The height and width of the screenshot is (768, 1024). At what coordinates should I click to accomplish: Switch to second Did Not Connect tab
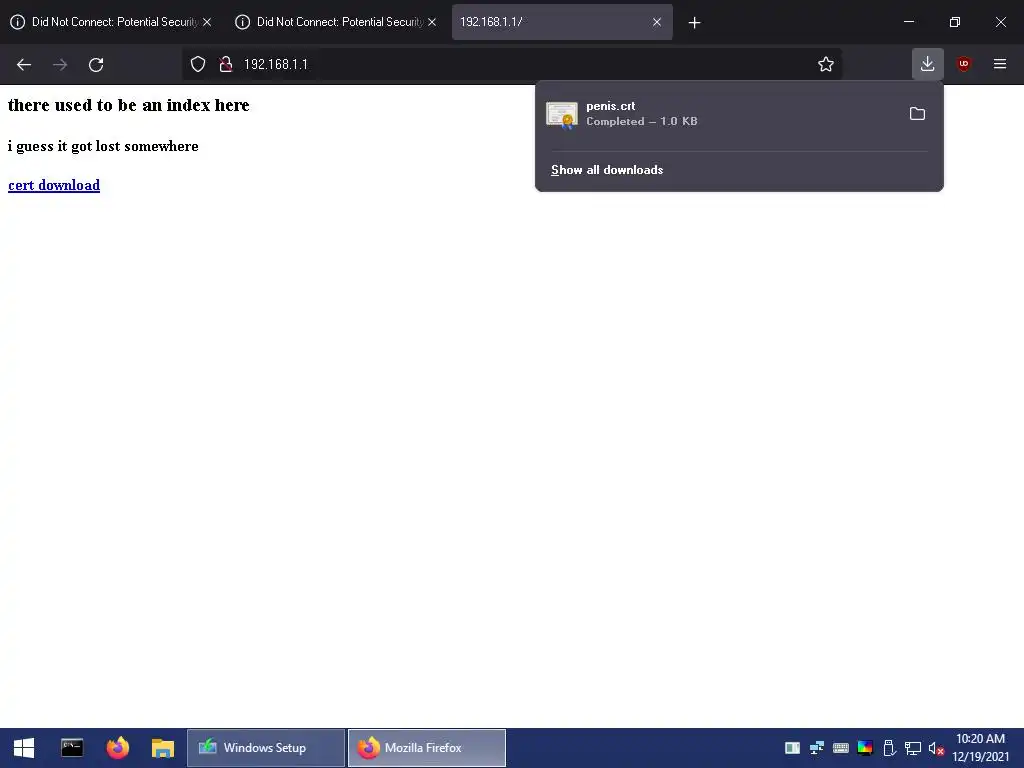tap(336, 22)
